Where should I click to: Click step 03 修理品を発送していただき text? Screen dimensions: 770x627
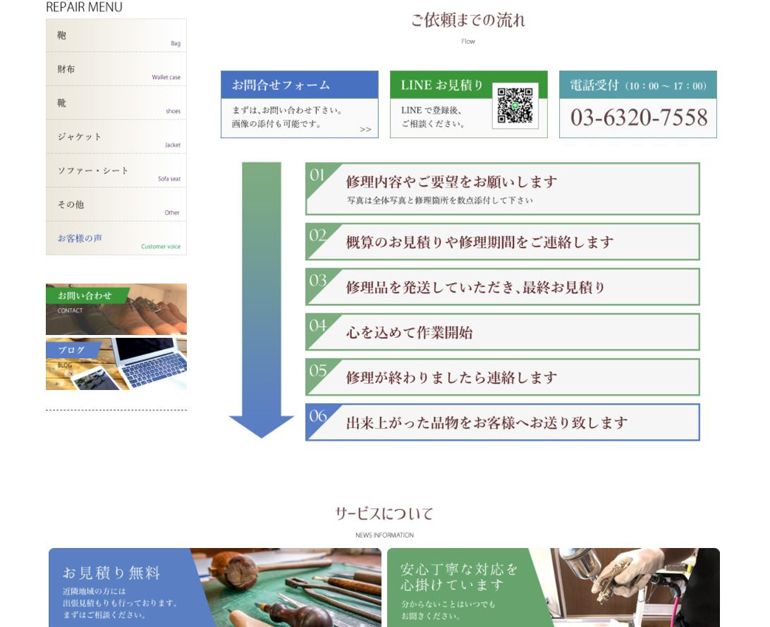(475, 287)
